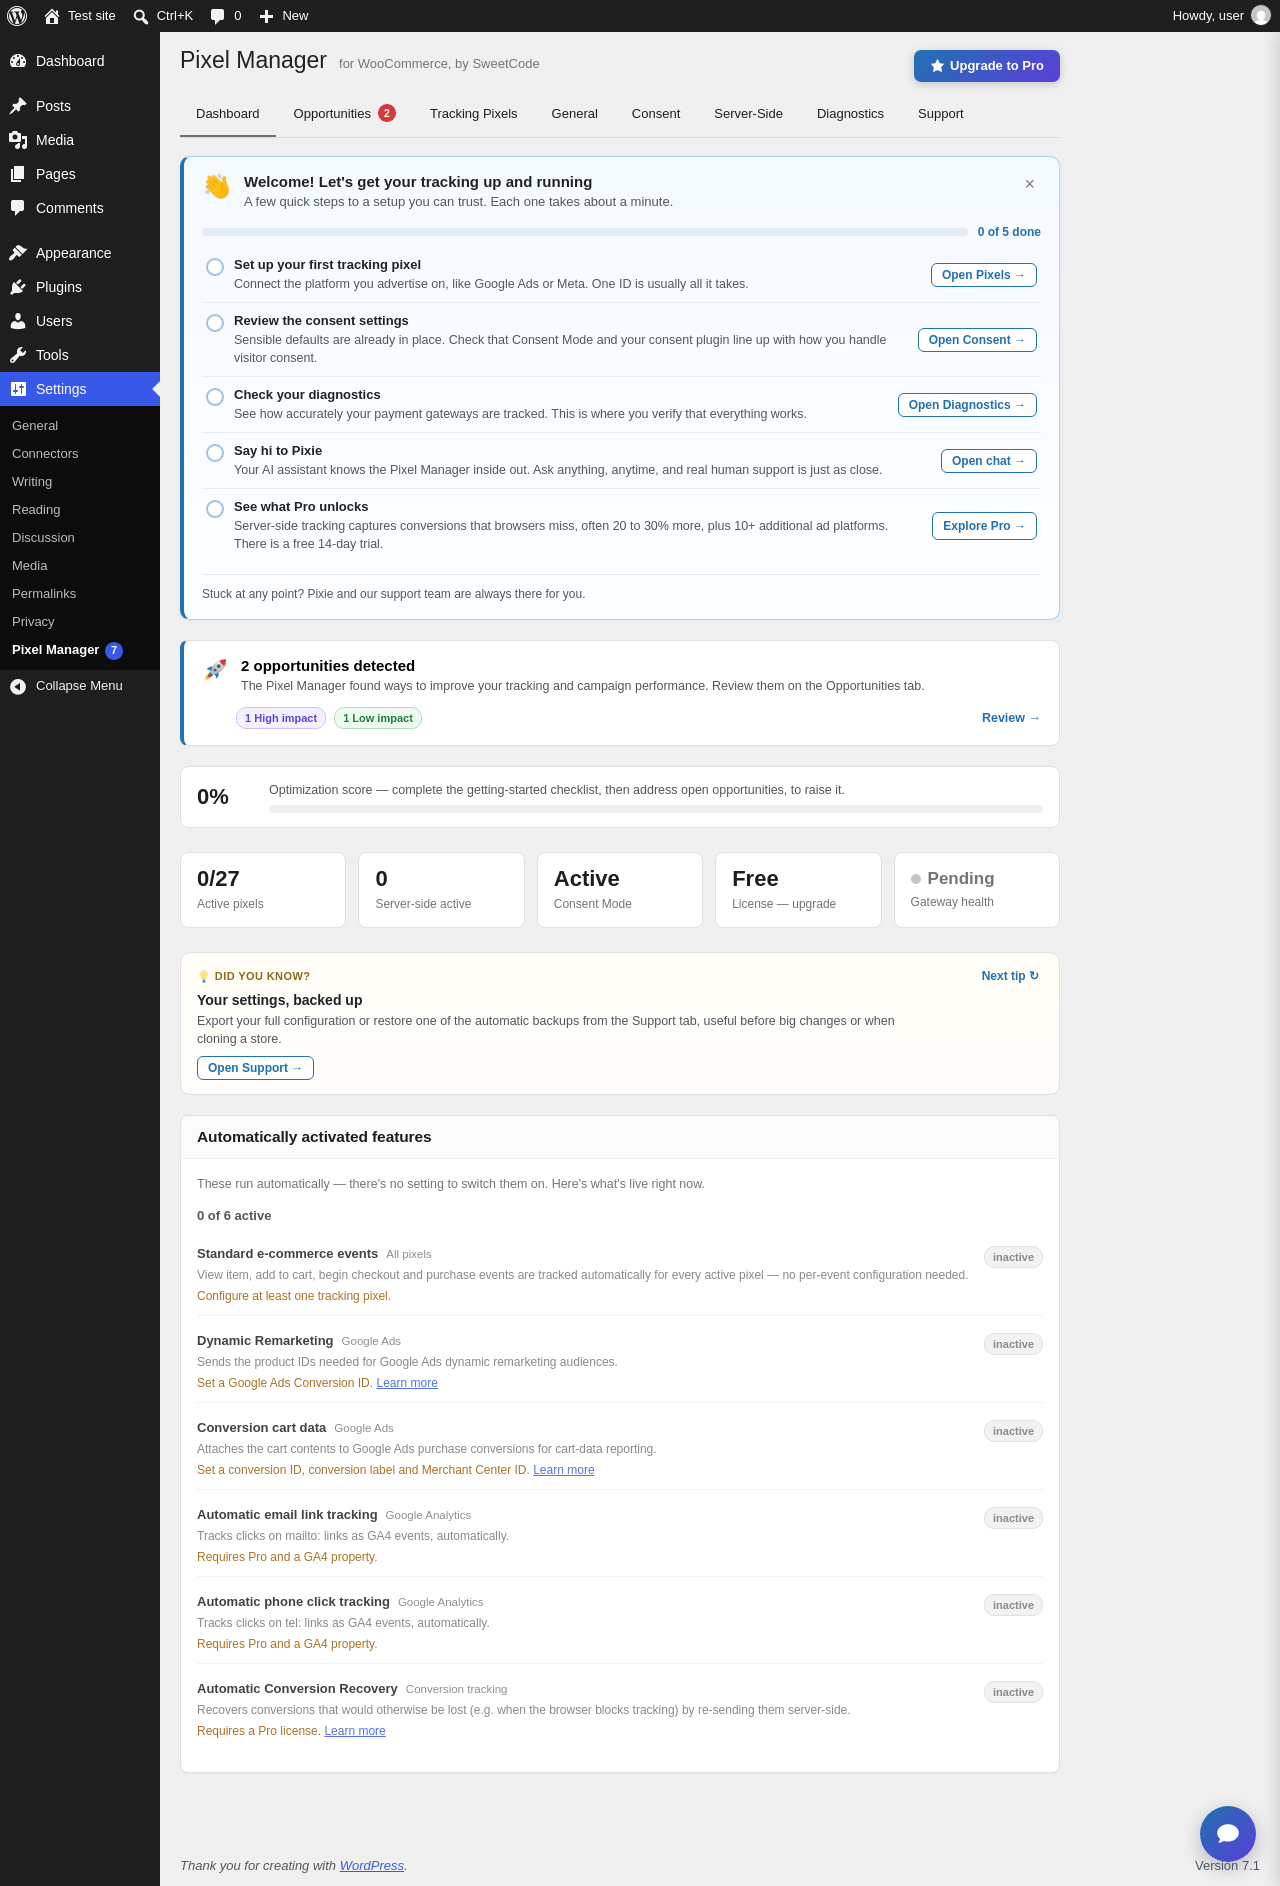Mark 'Say hi to Pixie' circle
The image size is (1280, 1886).
215,453
